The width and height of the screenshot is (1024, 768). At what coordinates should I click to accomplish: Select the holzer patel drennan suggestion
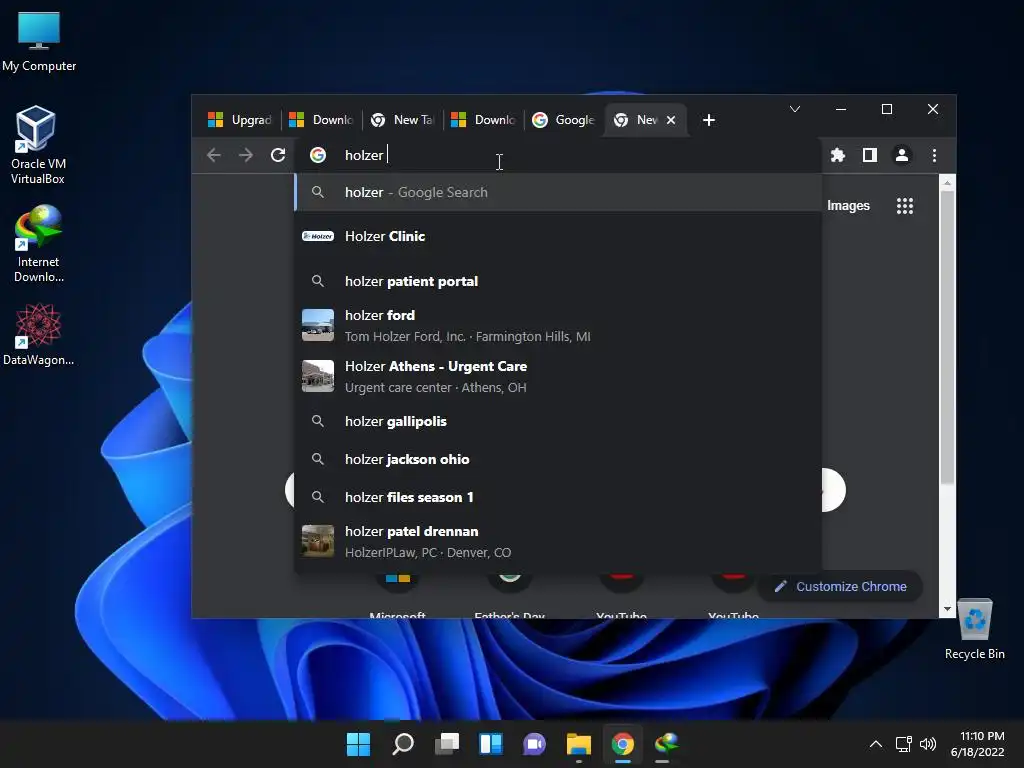(558, 541)
